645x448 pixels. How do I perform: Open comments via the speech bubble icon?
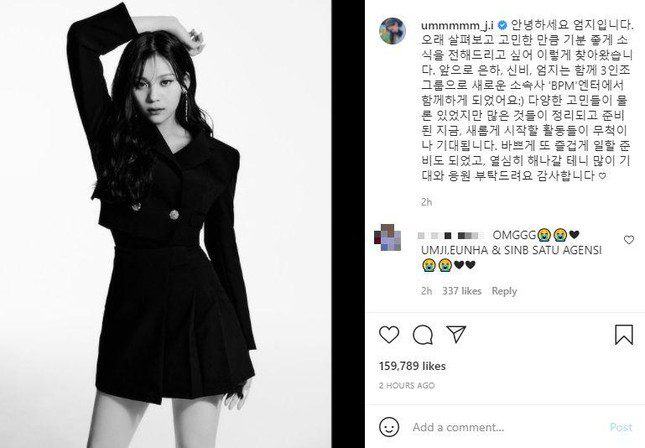[x=423, y=334]
